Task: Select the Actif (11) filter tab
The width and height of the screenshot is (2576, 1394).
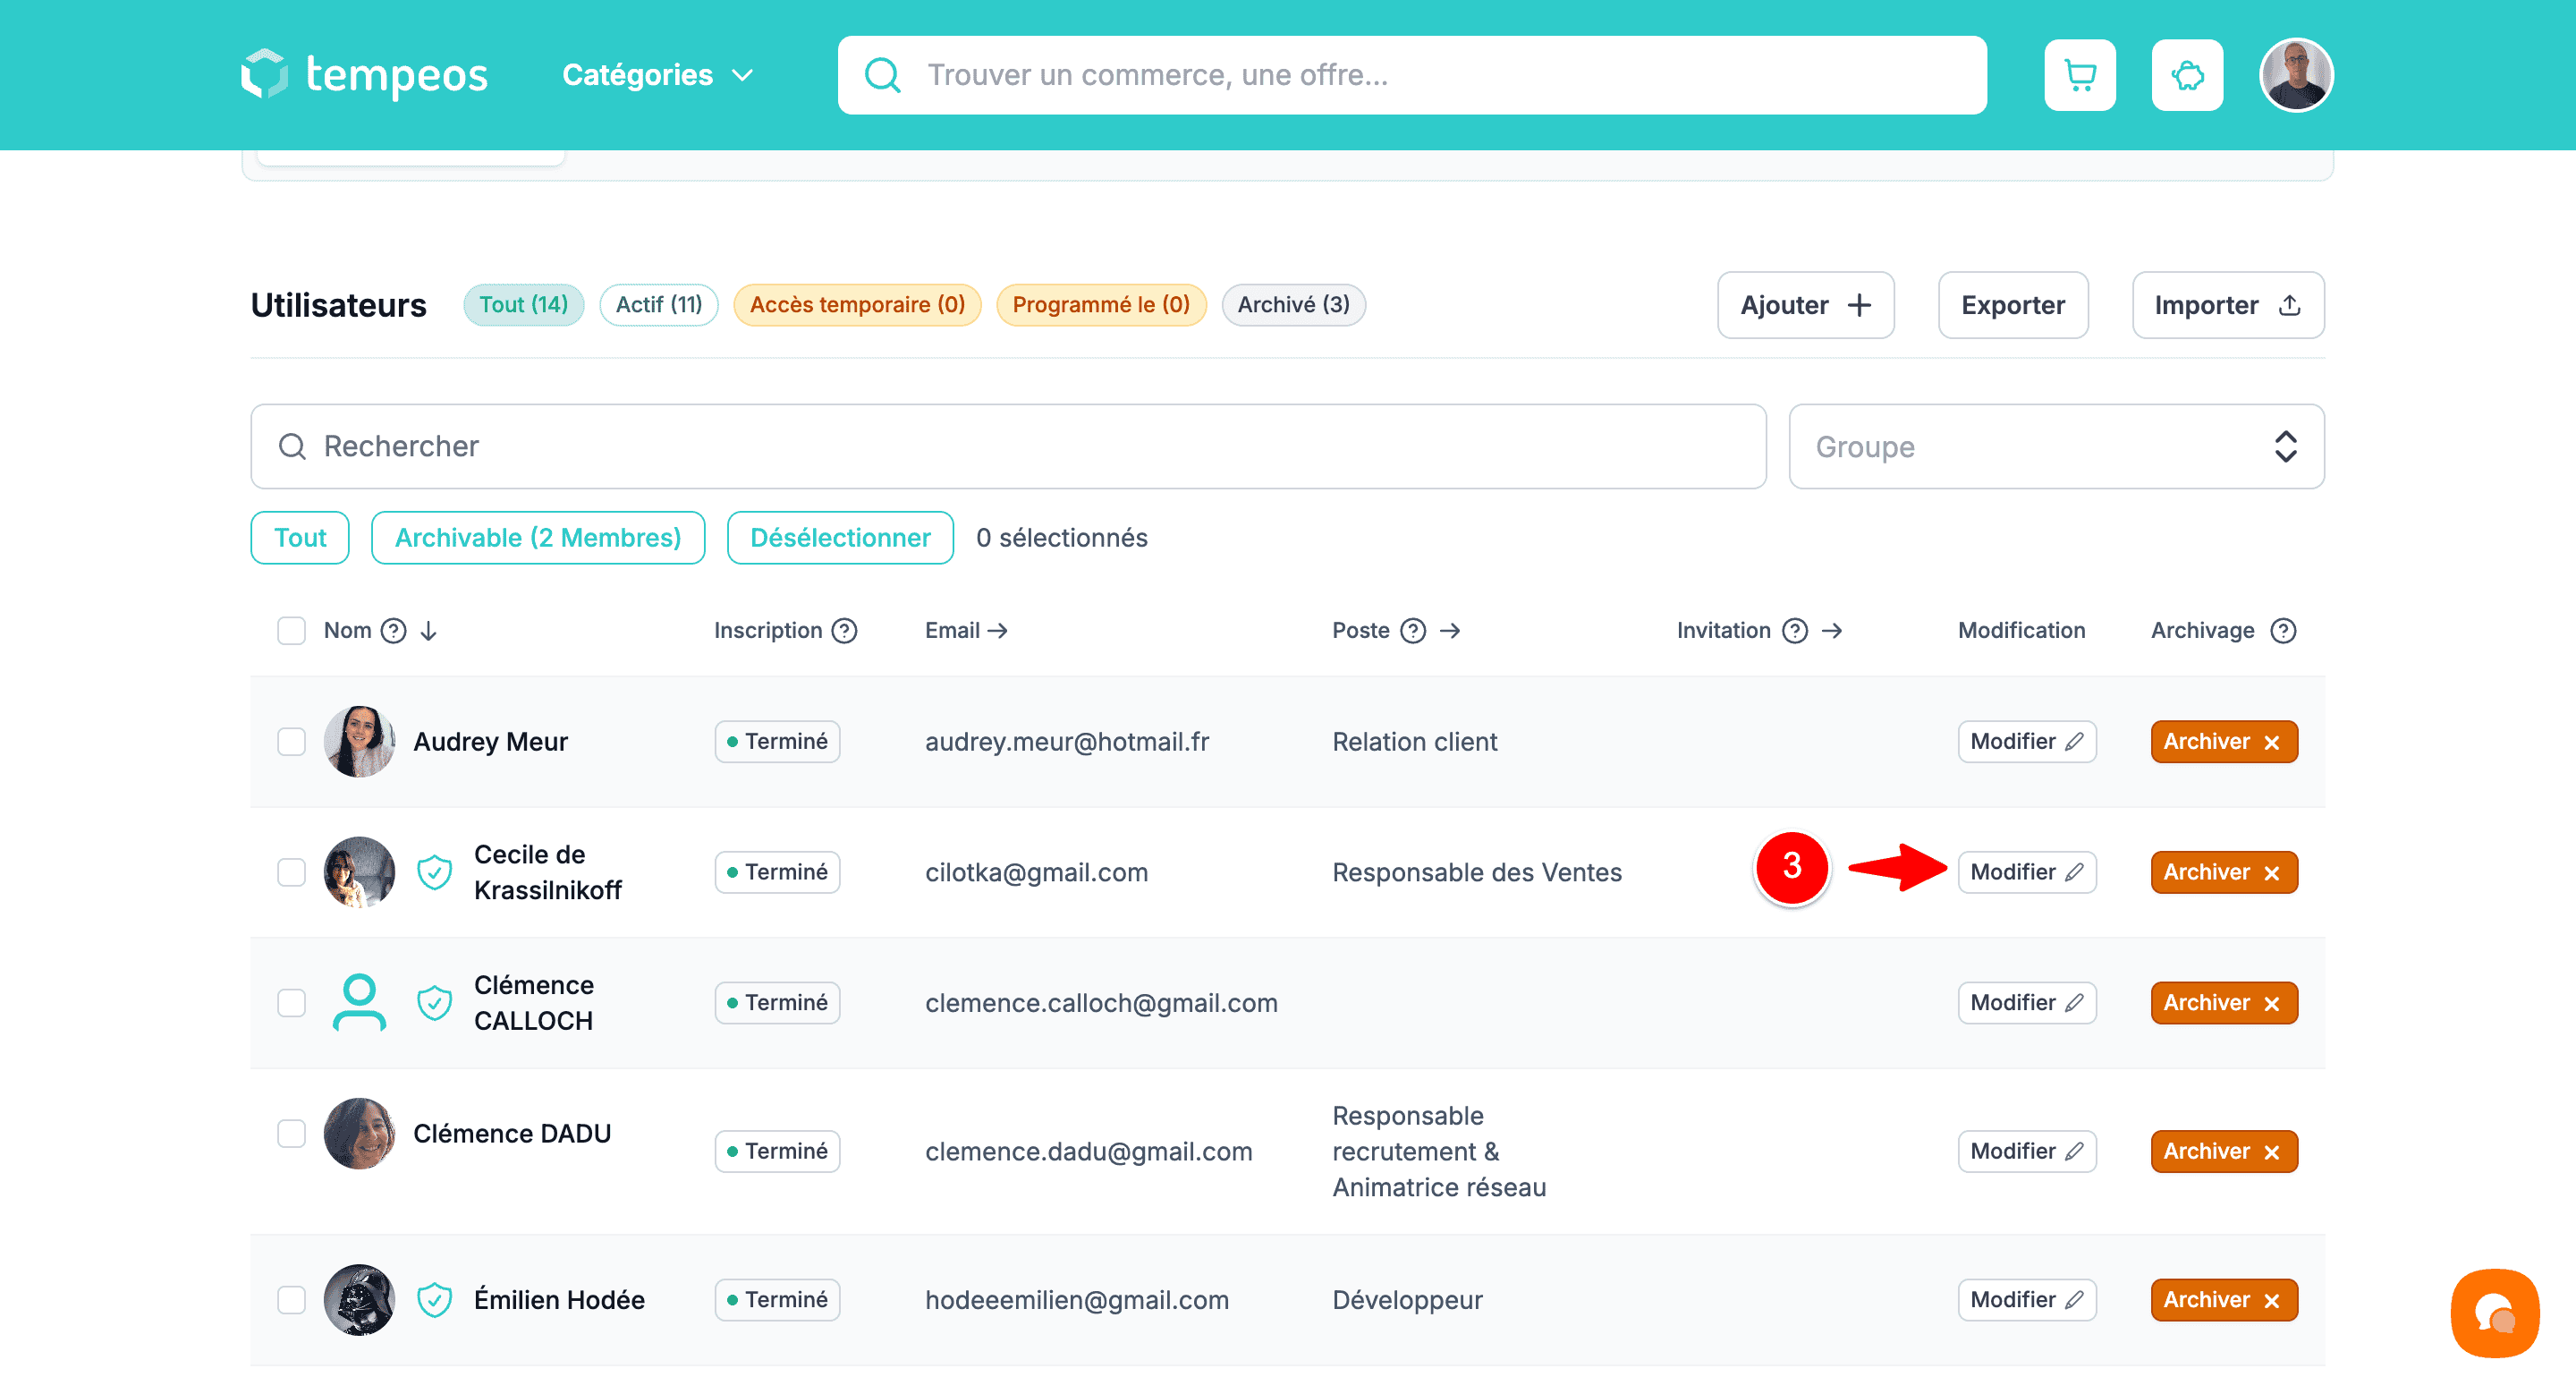Action: pyautogui.click(x=658, y=304)
